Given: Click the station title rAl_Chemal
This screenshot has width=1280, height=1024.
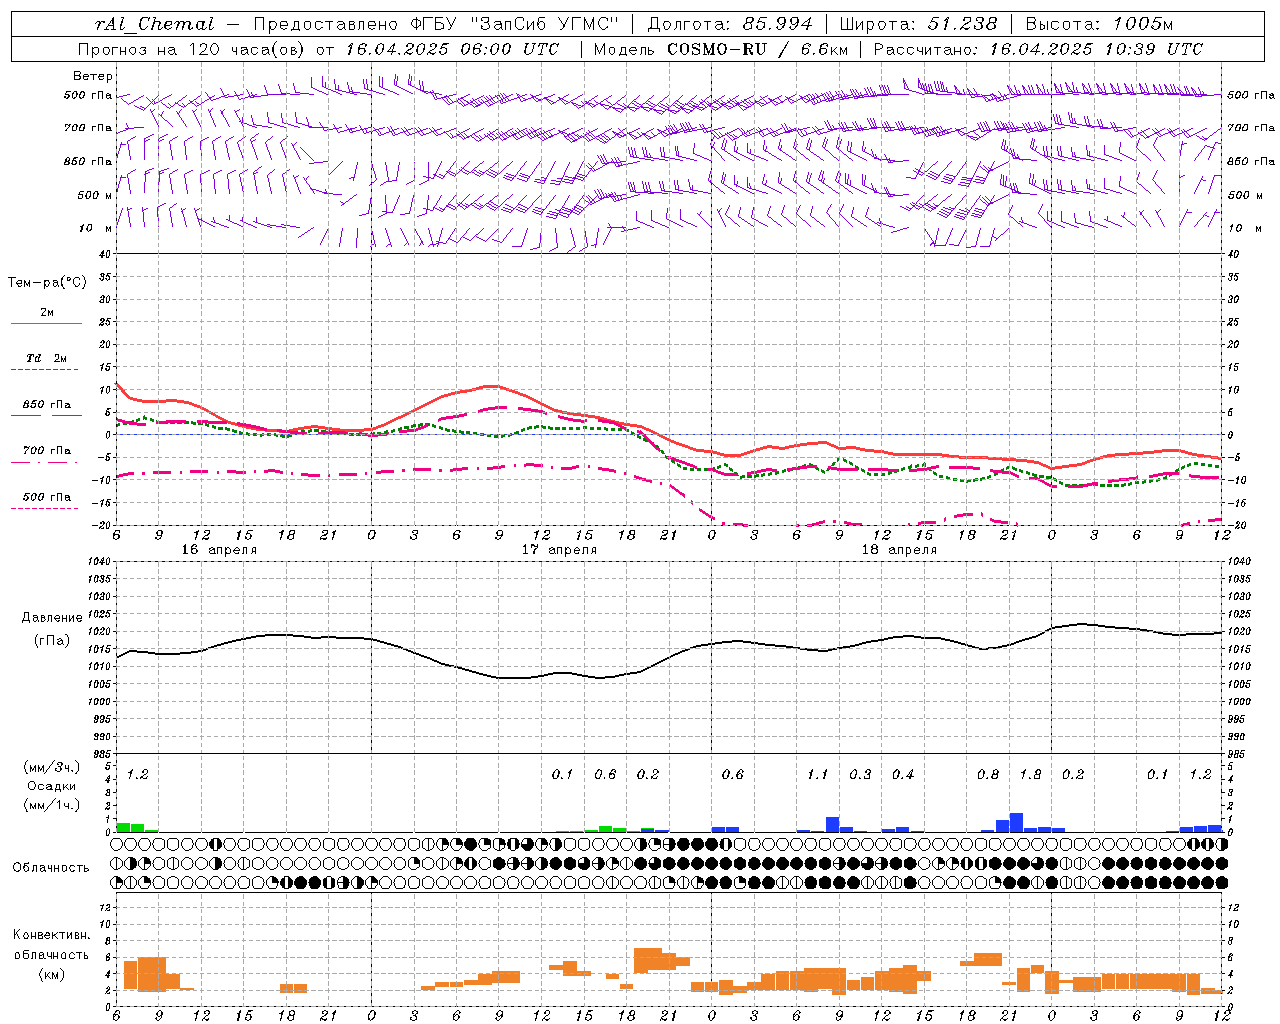Looking at the screenshot, I should (155, 24).
